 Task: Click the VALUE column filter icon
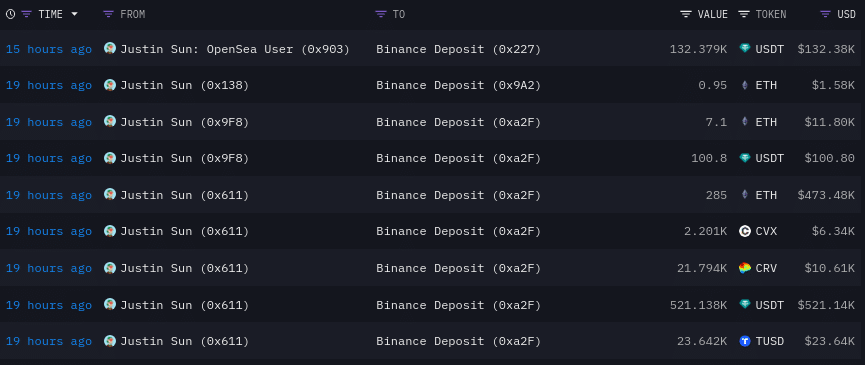(x=686, y=14)
